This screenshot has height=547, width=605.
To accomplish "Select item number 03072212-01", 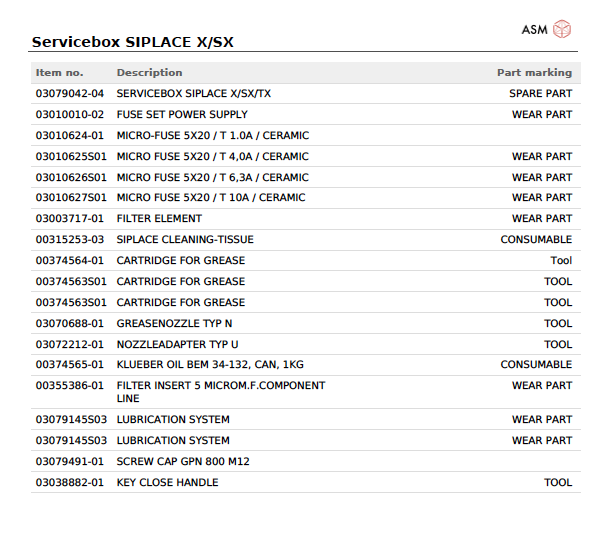I will 70,344.
